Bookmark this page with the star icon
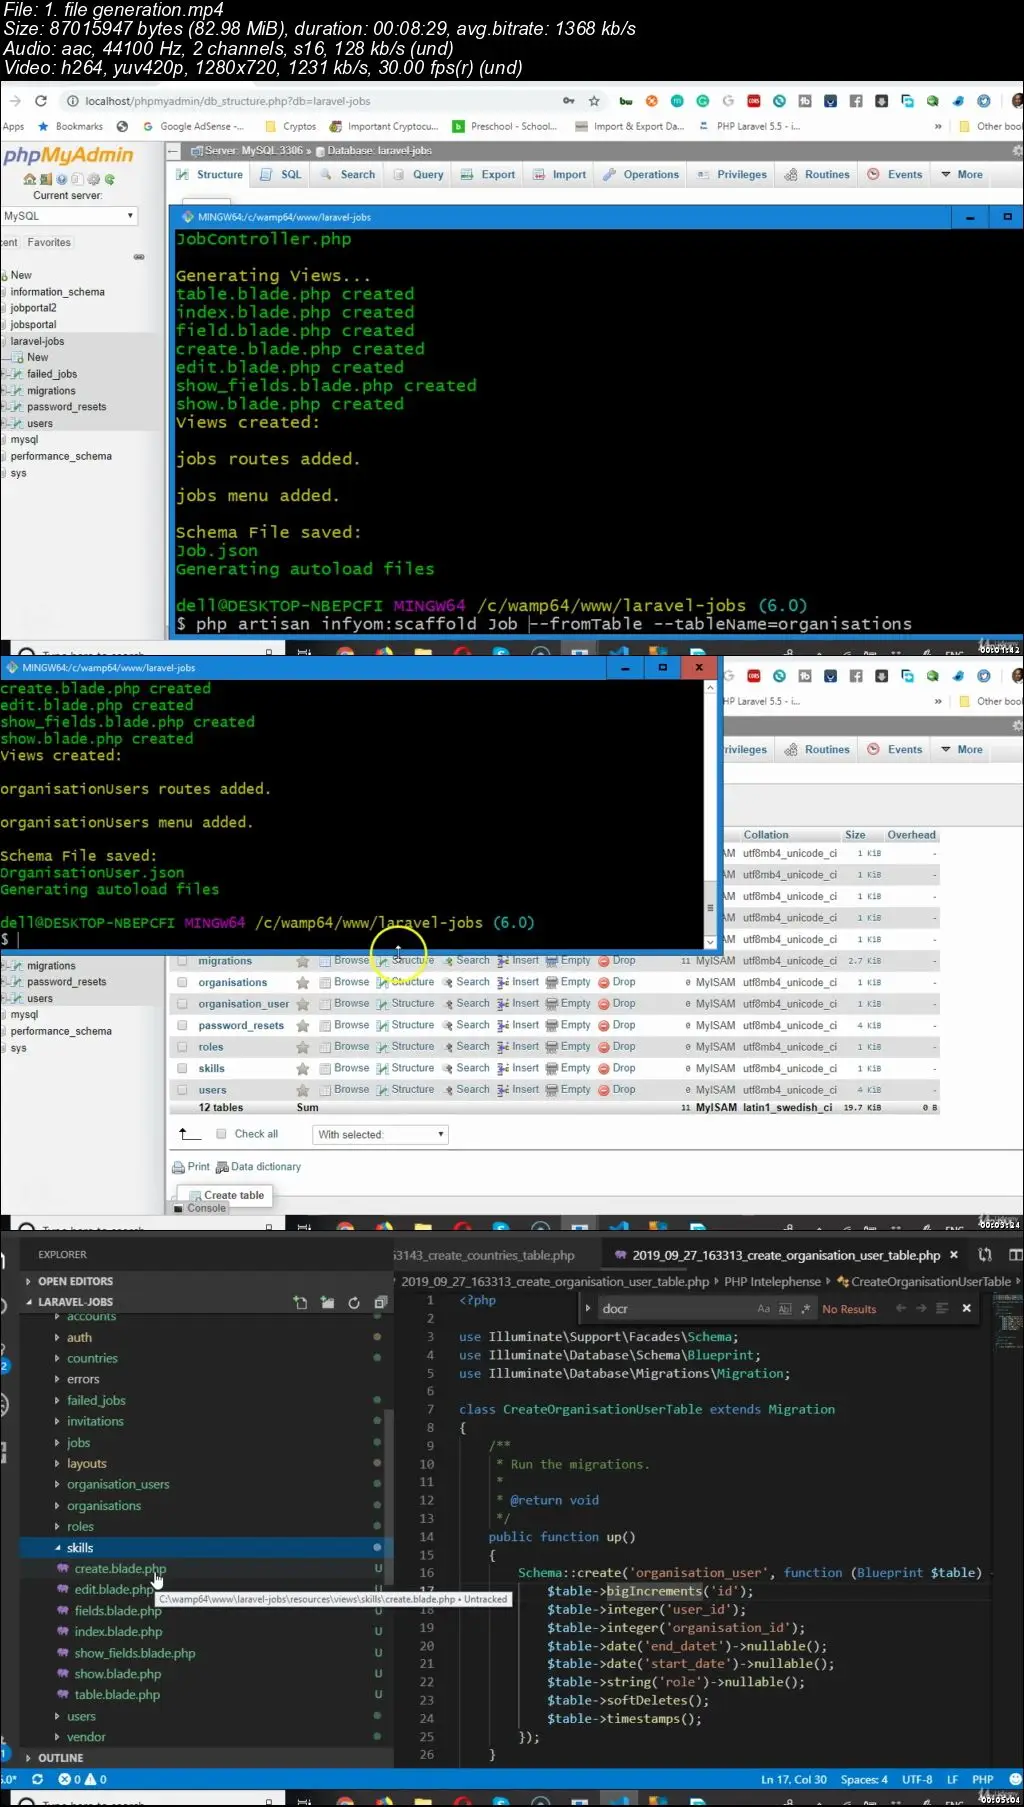The height and width of the screenshot is (1807, 1024). point(594,101)
